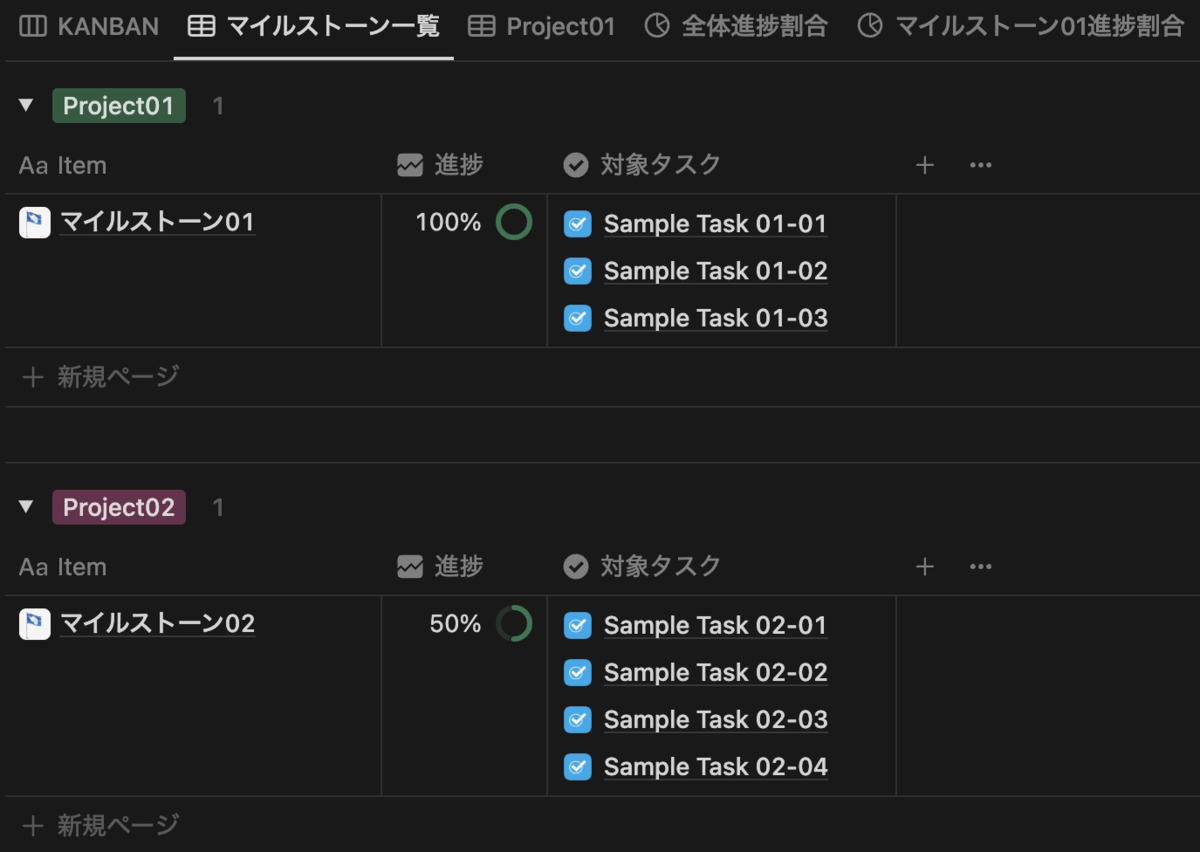Click the flag icon beside マイルストーン01
The height and width of the screenshot is (852, 1200).
[35, 222]
